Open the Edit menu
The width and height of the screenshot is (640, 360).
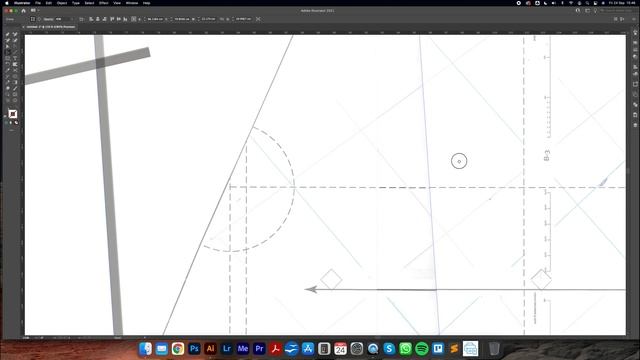click(49, 3)
